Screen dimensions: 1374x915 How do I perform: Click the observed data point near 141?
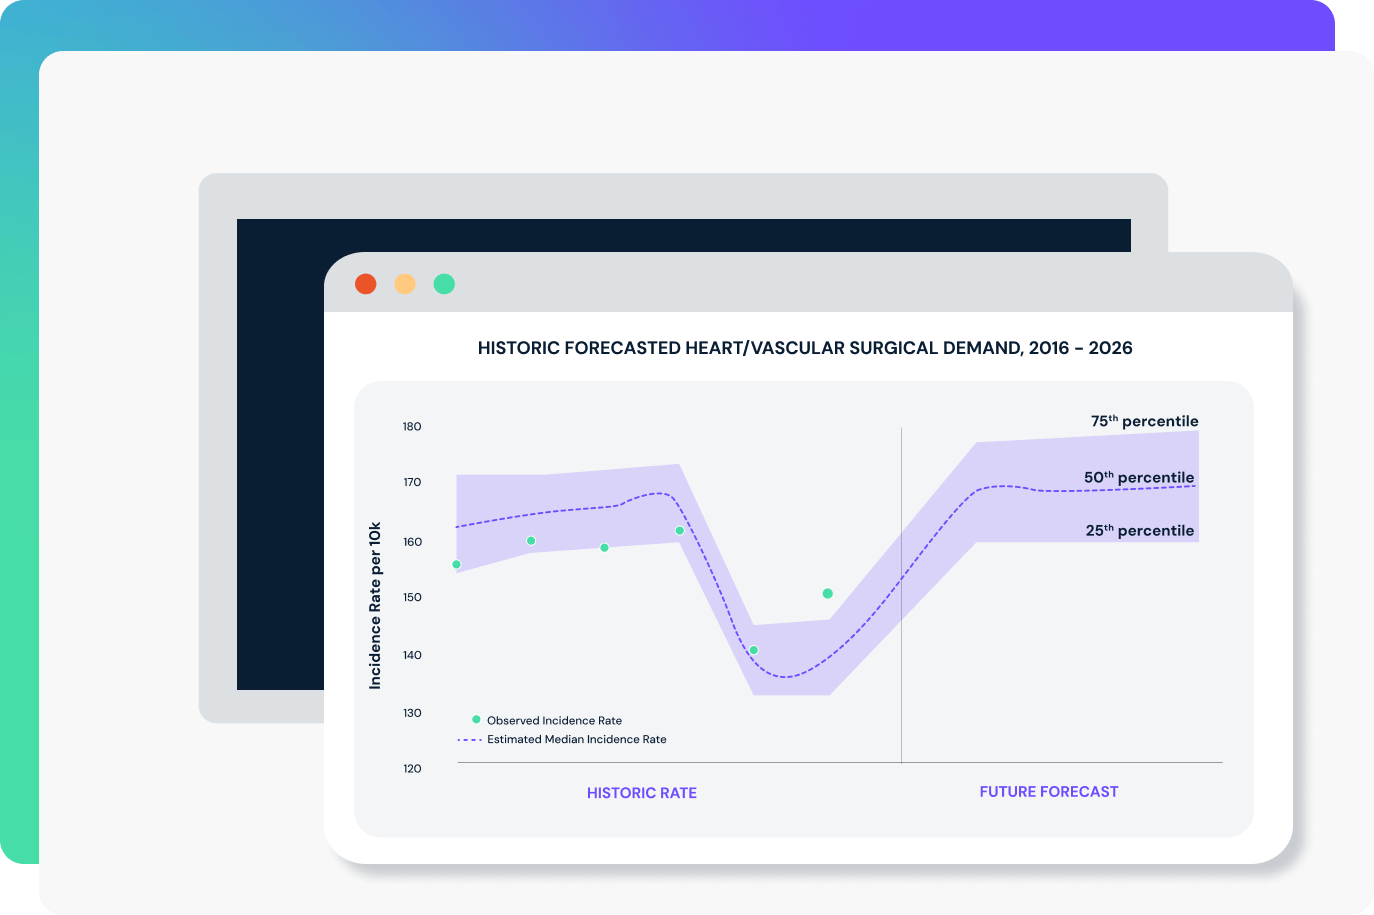pos(755,650)
